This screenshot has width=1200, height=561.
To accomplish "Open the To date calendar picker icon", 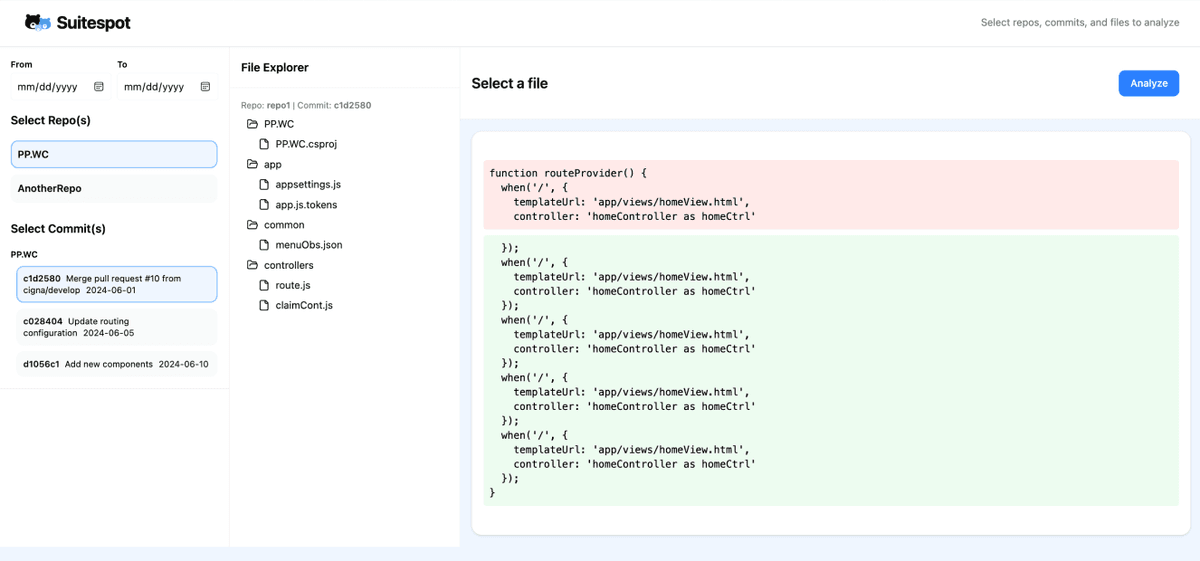I will click(x=205, y=87).
